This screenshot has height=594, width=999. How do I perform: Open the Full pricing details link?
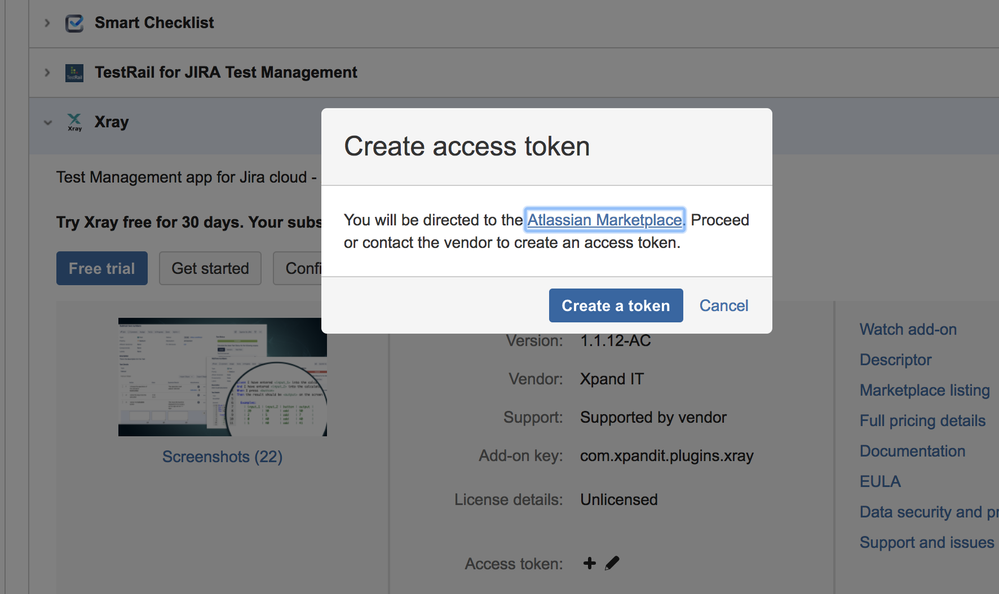pyautogui.click(x=923, y=421)
